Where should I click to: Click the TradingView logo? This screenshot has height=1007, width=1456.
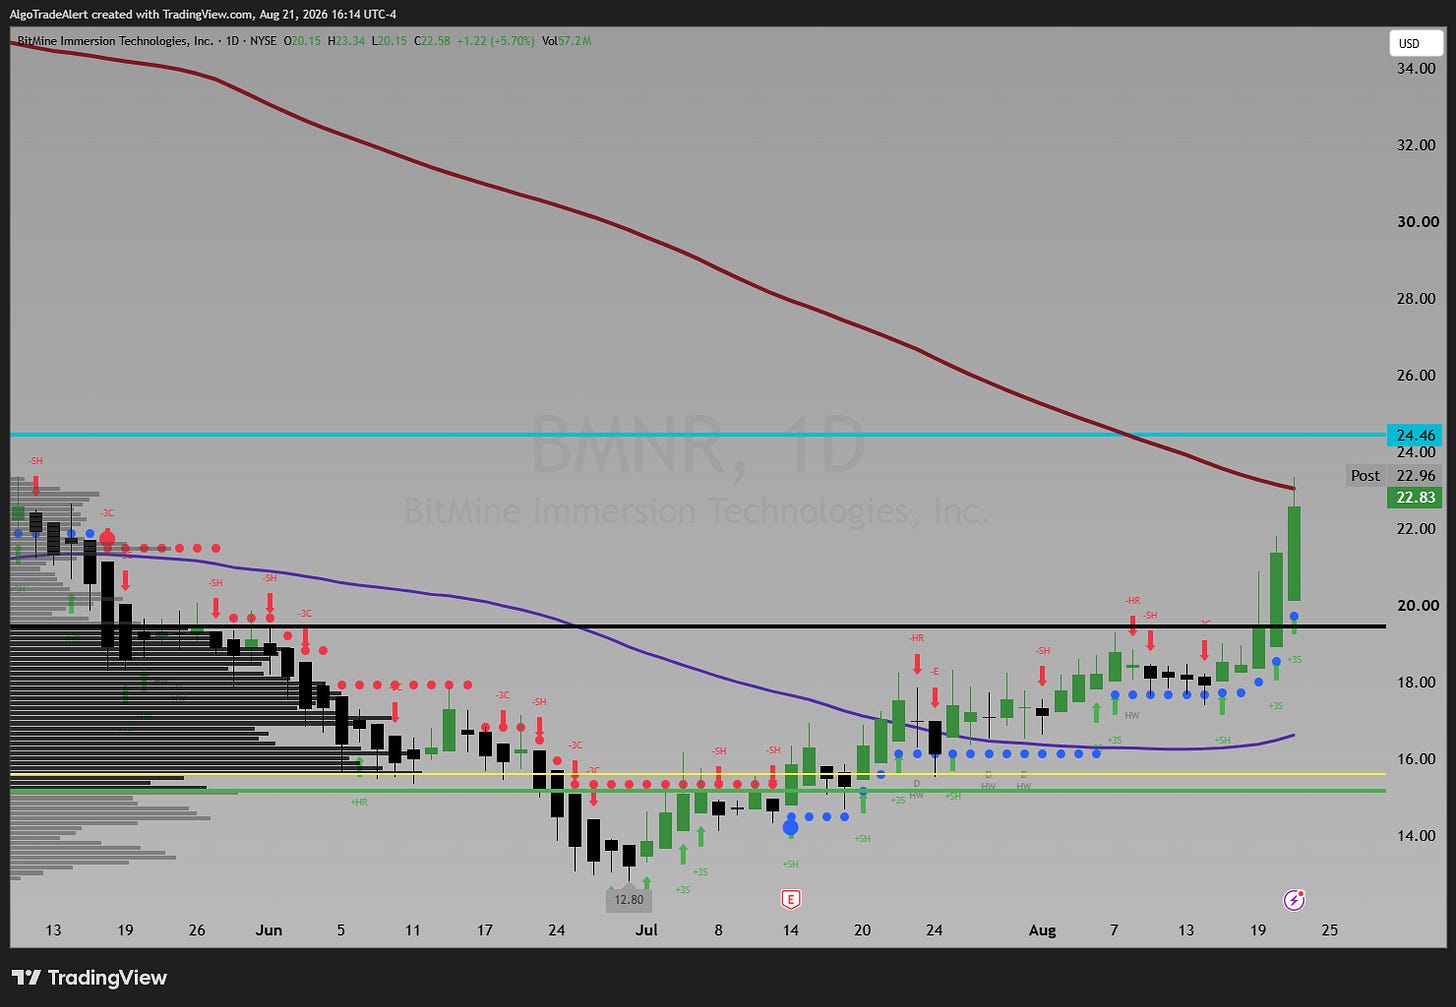89,978
